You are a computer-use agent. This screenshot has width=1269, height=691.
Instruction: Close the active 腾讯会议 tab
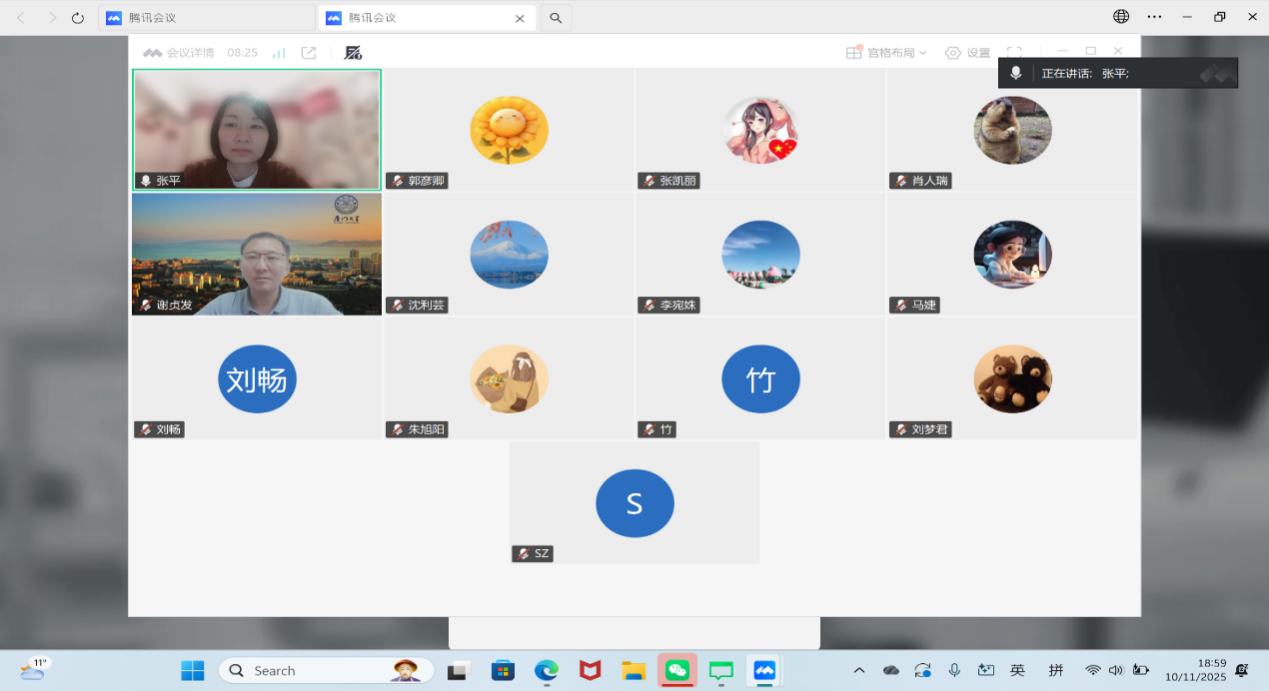point(519,18)
